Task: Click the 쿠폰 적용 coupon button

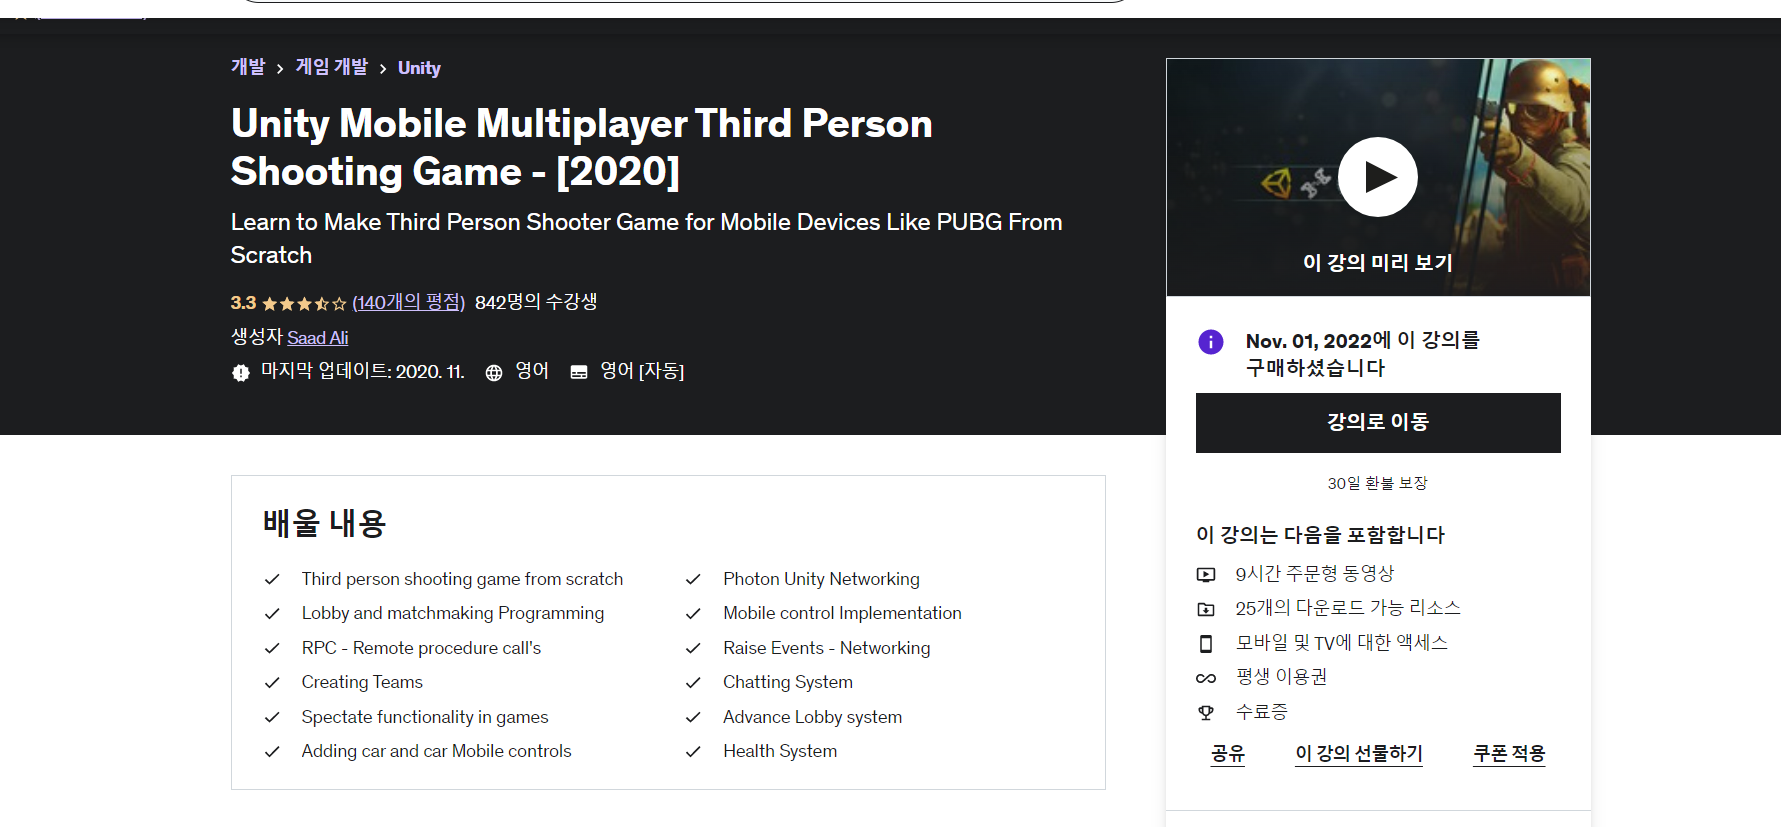Action: tap(1509, 754)
